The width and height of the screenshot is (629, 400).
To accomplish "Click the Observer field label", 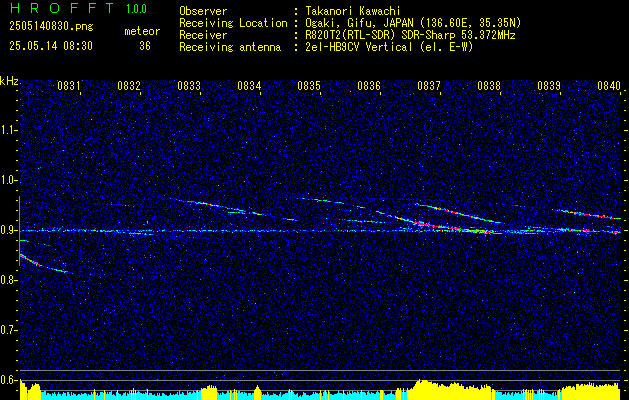I will point(203,11).
